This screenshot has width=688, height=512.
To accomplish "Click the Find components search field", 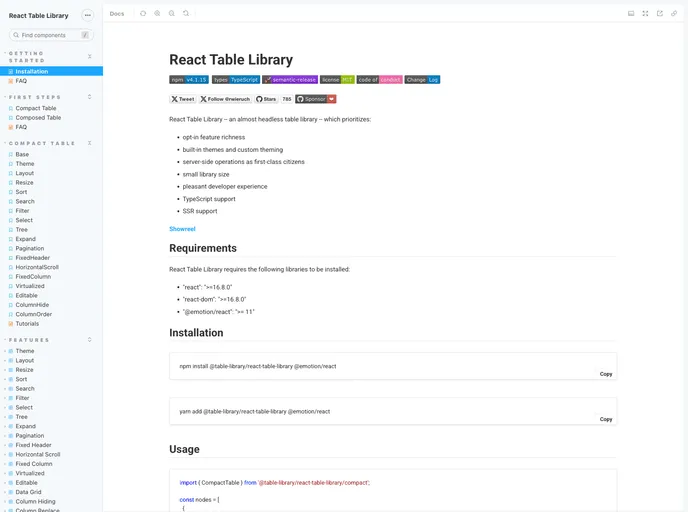I will [51, 35].
